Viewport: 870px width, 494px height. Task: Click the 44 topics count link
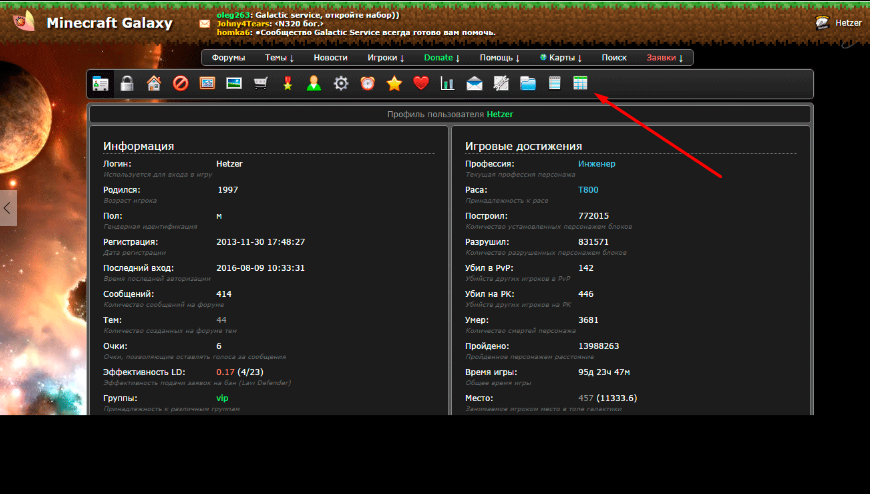[x=221, y=320]
